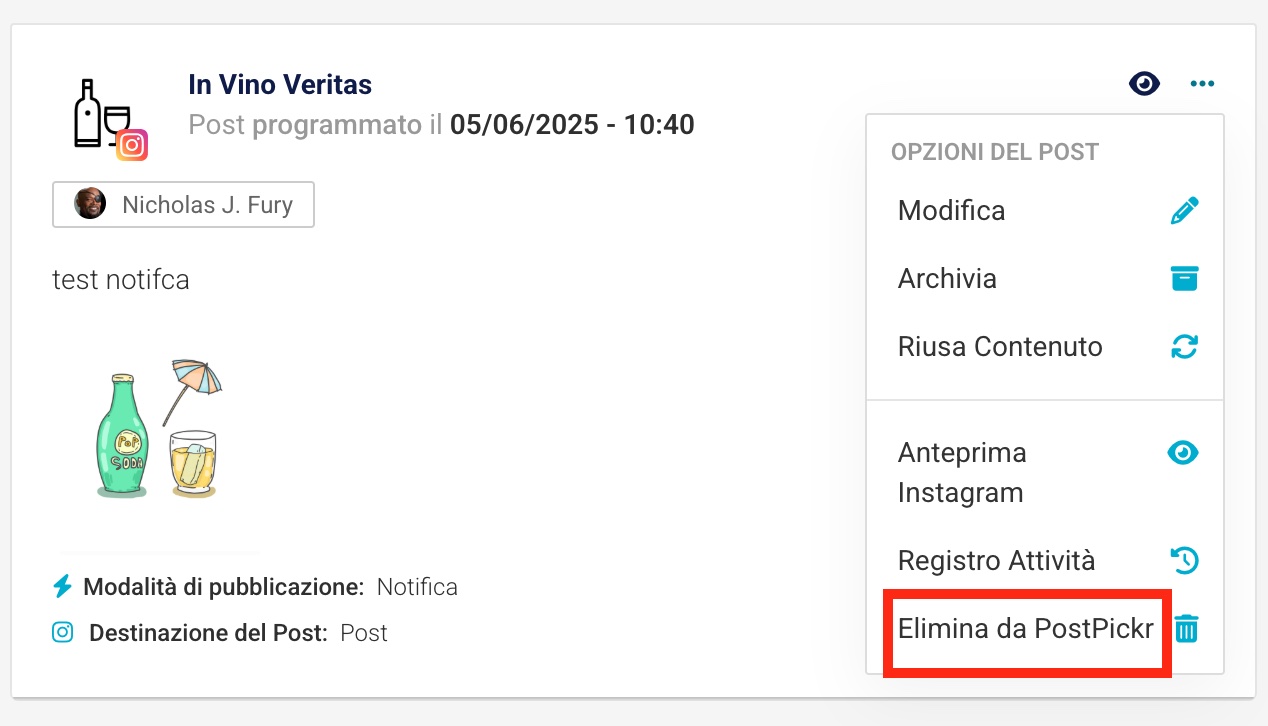Click the trash bin icon

pos(1186,629)
